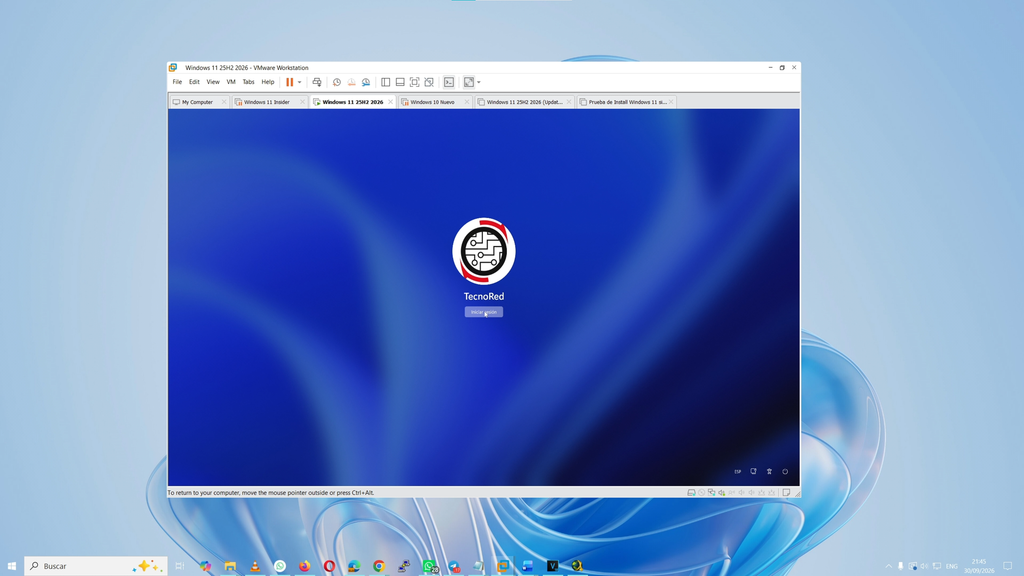Screen dimensions: 1024x576
Task: Close the Windows 11 Insider tab
Action: click(302, 102)
